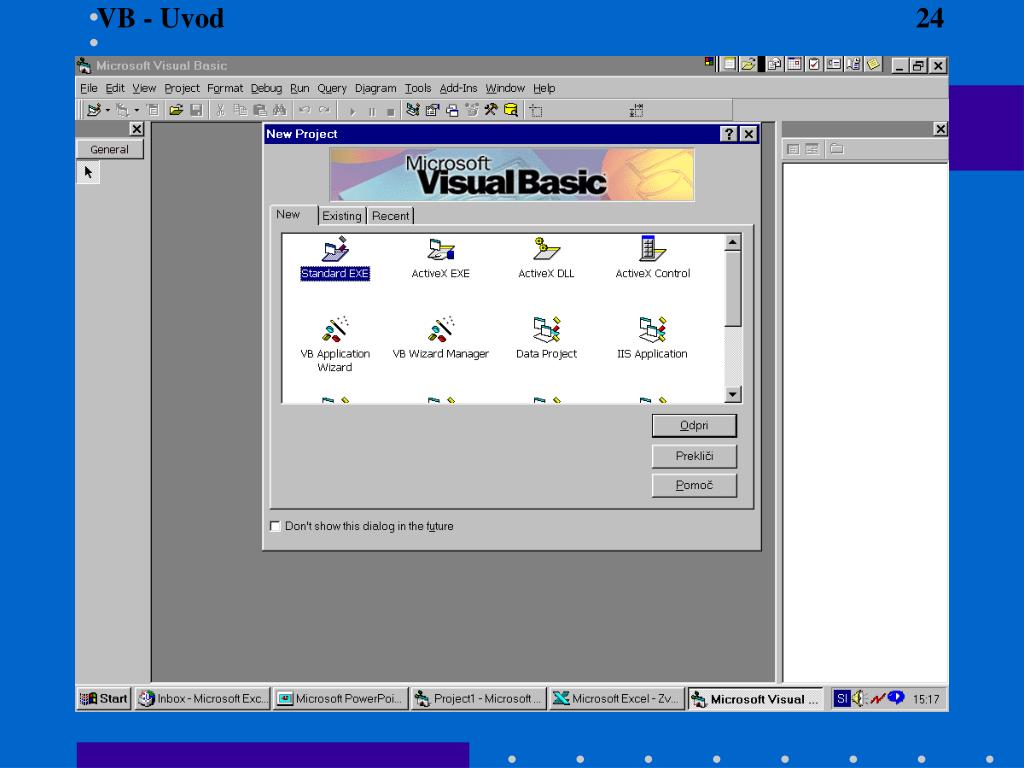Click the Paste clipboard icon
Screen dimensions: 1024x768
coord(260,110)
